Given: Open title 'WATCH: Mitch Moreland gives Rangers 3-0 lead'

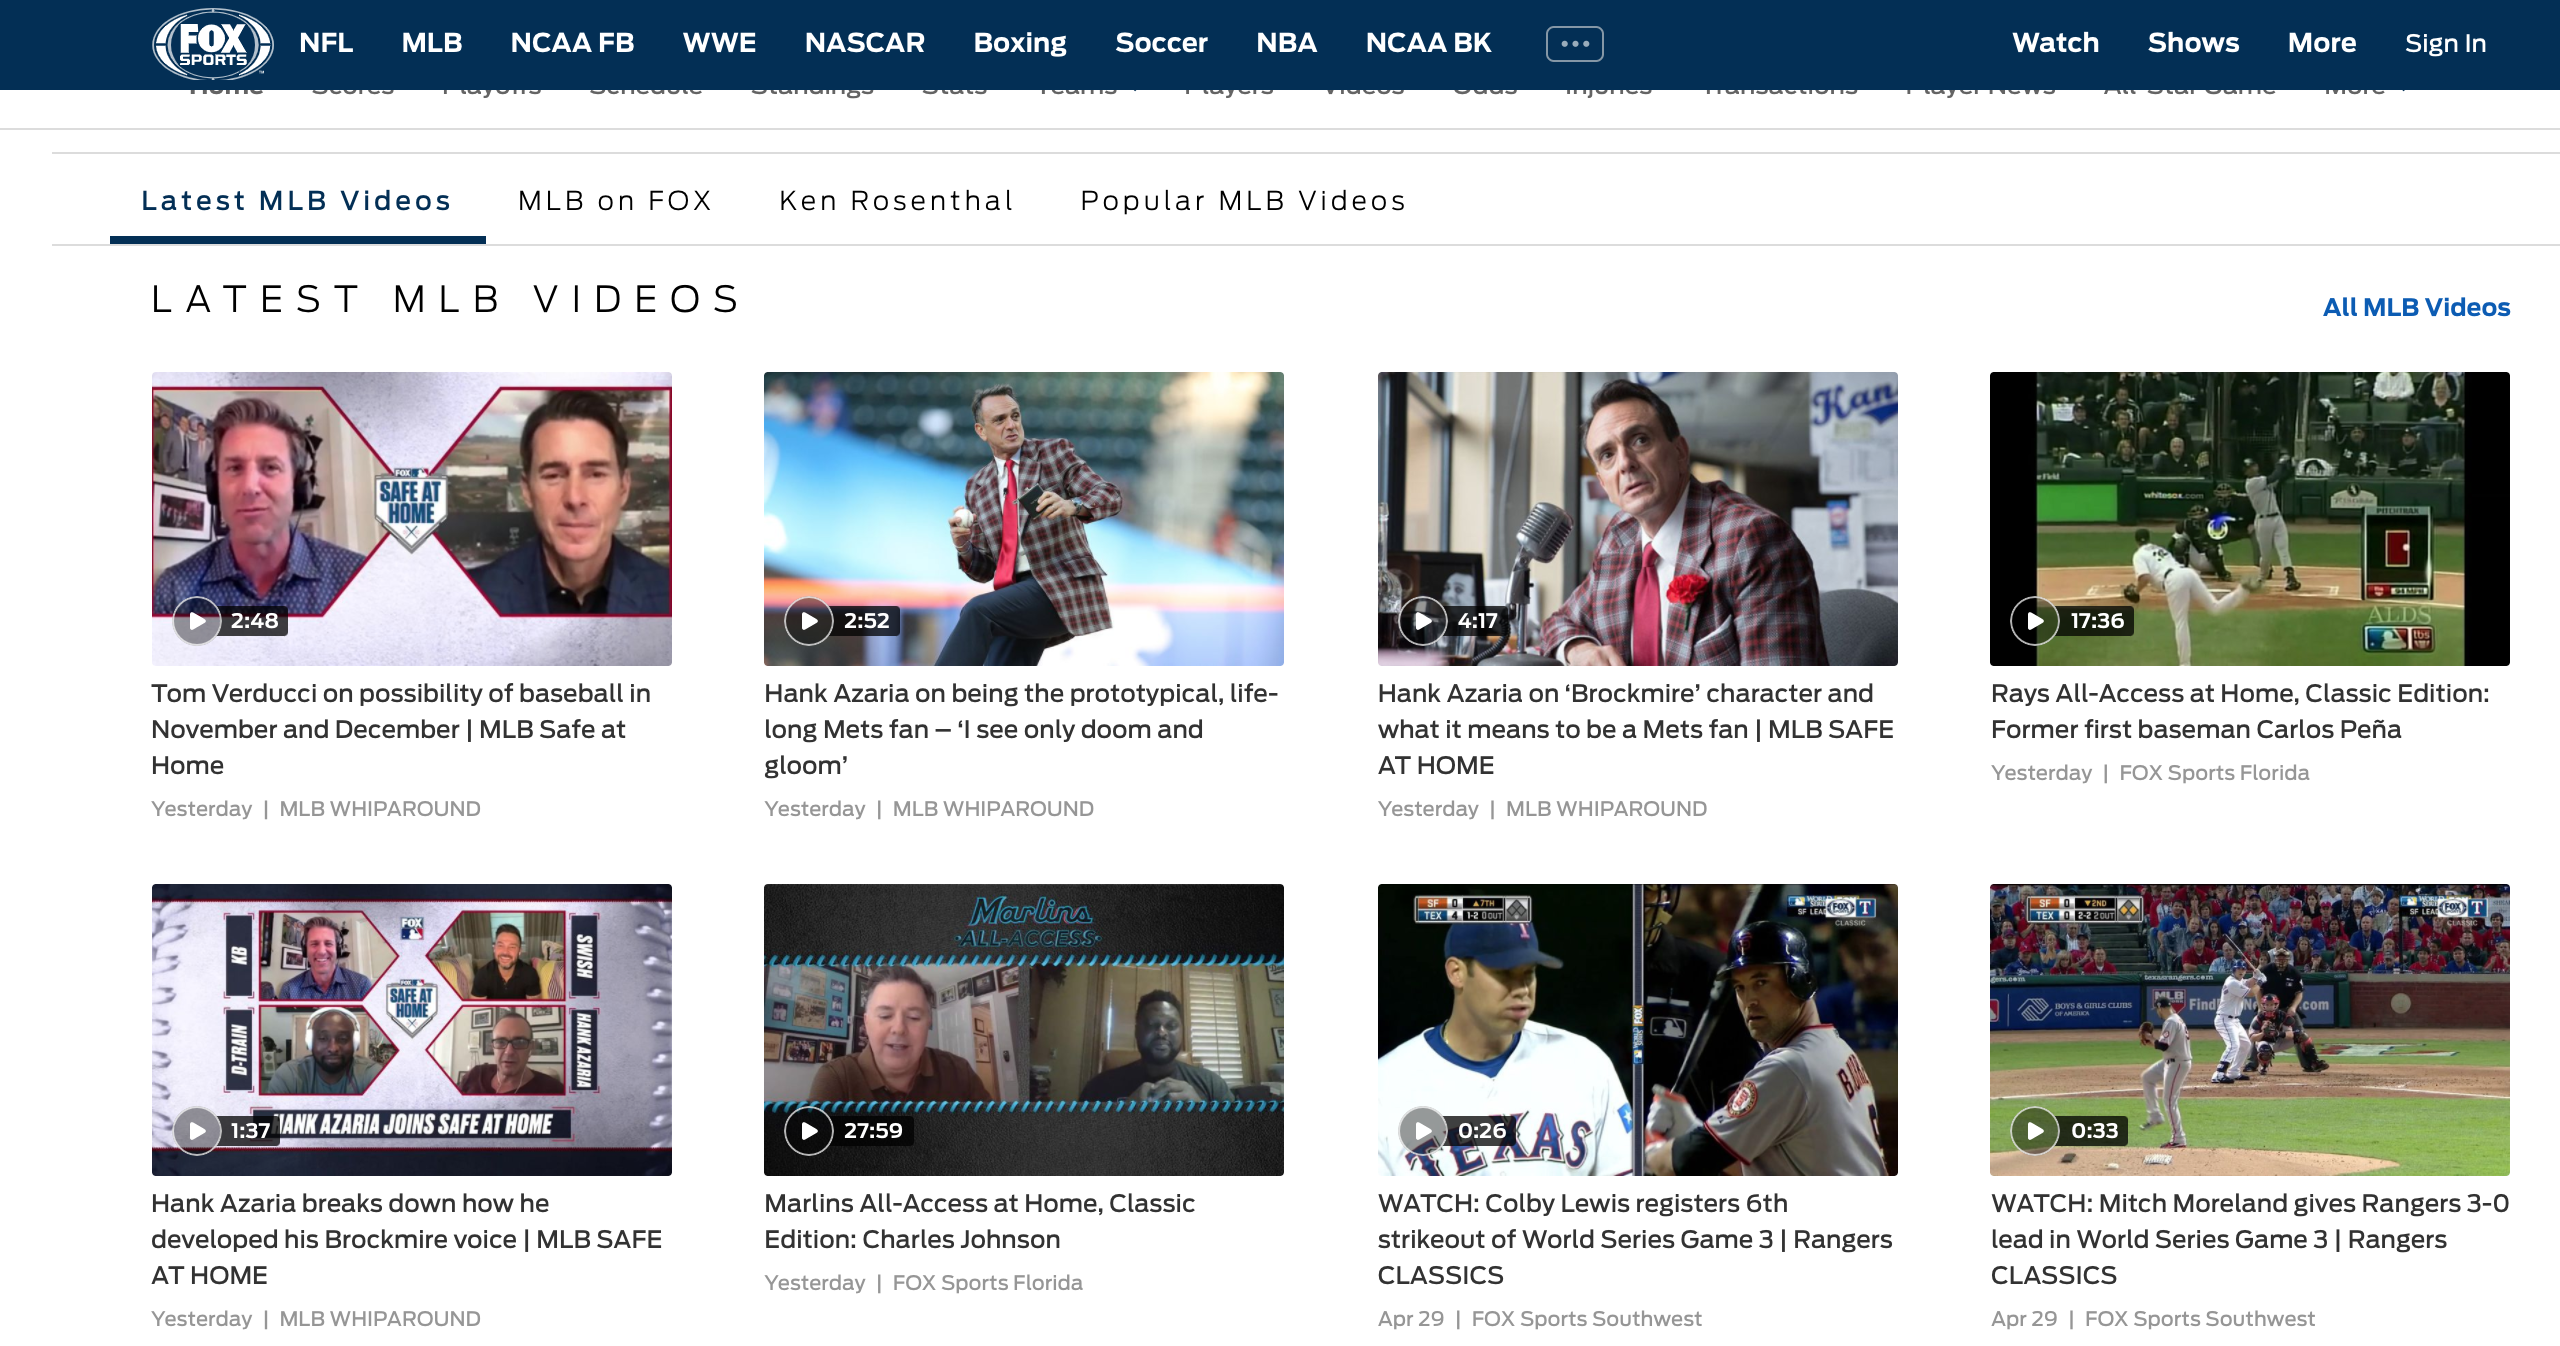Looking at the screenshot, I should pos(2250,1239).
